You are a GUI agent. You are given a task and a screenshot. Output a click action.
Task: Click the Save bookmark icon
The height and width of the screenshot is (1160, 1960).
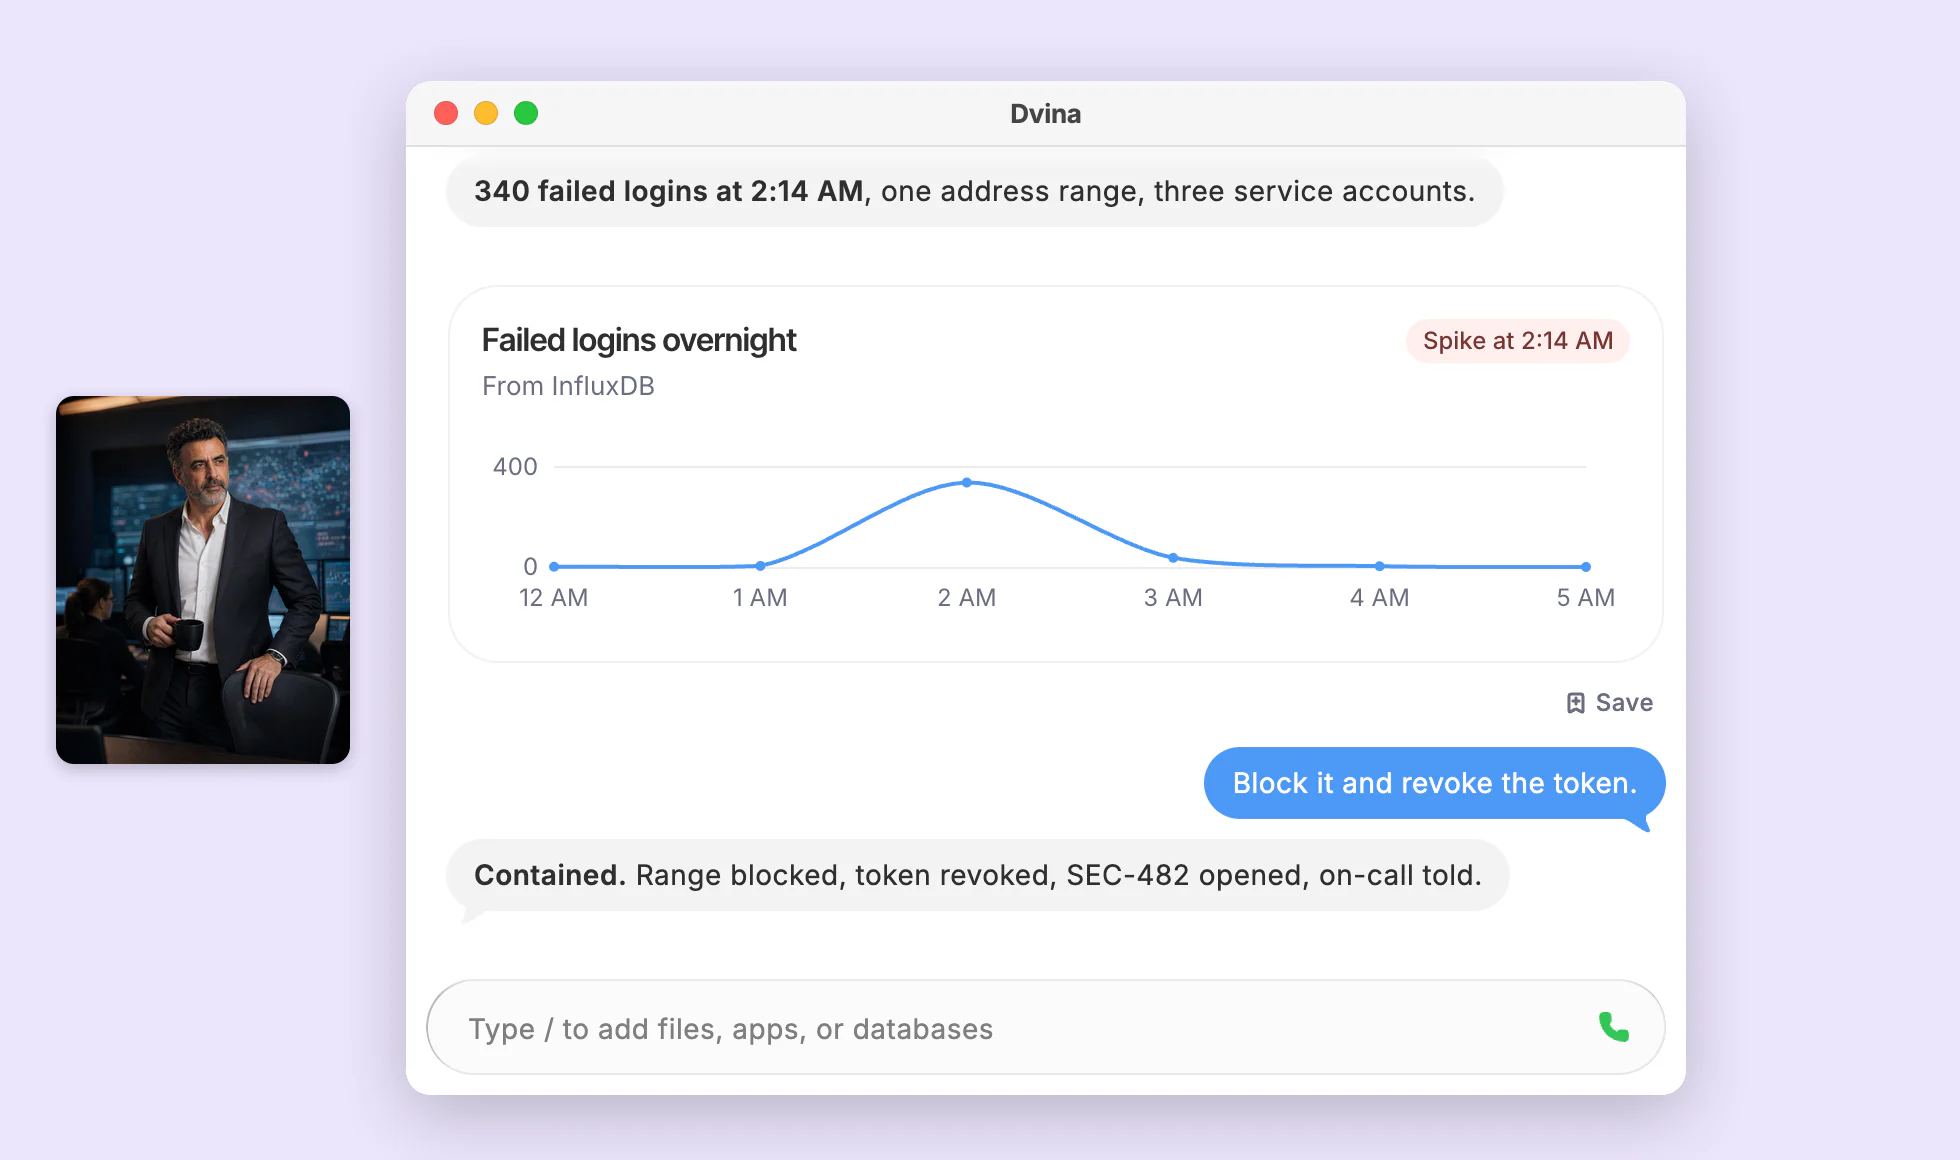tap(1575, 703)
